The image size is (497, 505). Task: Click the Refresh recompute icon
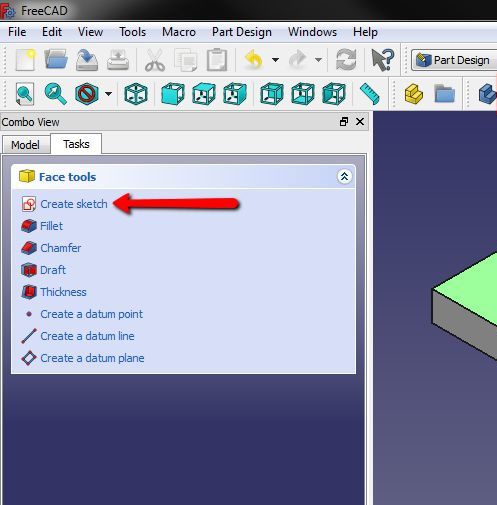[346, 60]
